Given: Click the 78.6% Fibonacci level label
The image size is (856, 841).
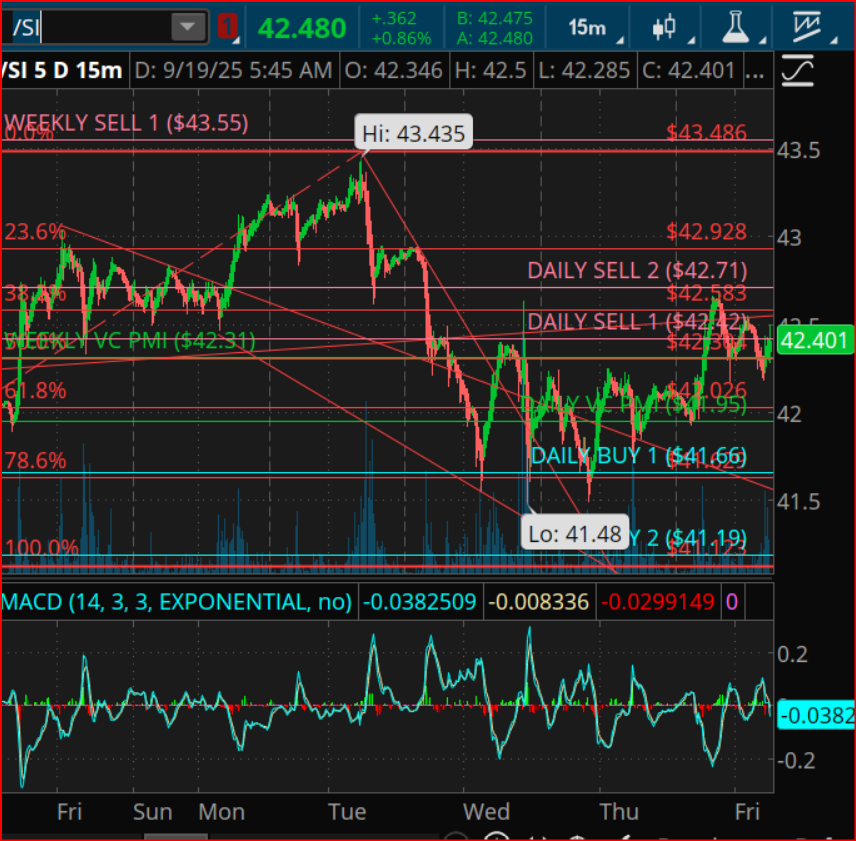Looking at the screenshot, I should tap(35, 461).
